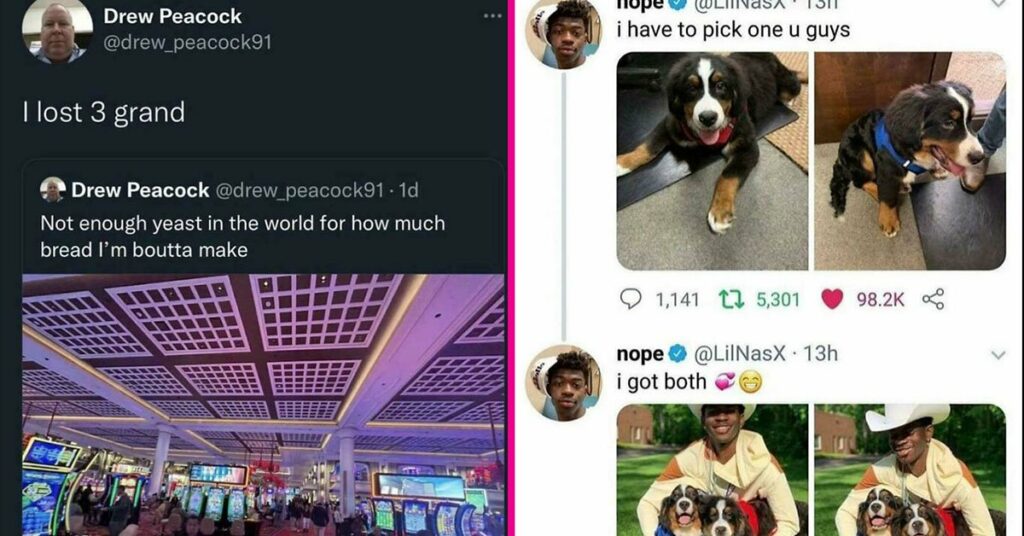This screenshot has height=536, width=1024.
Task: Click the small avatar in the quoted tweet
Action: click(52, 190)
